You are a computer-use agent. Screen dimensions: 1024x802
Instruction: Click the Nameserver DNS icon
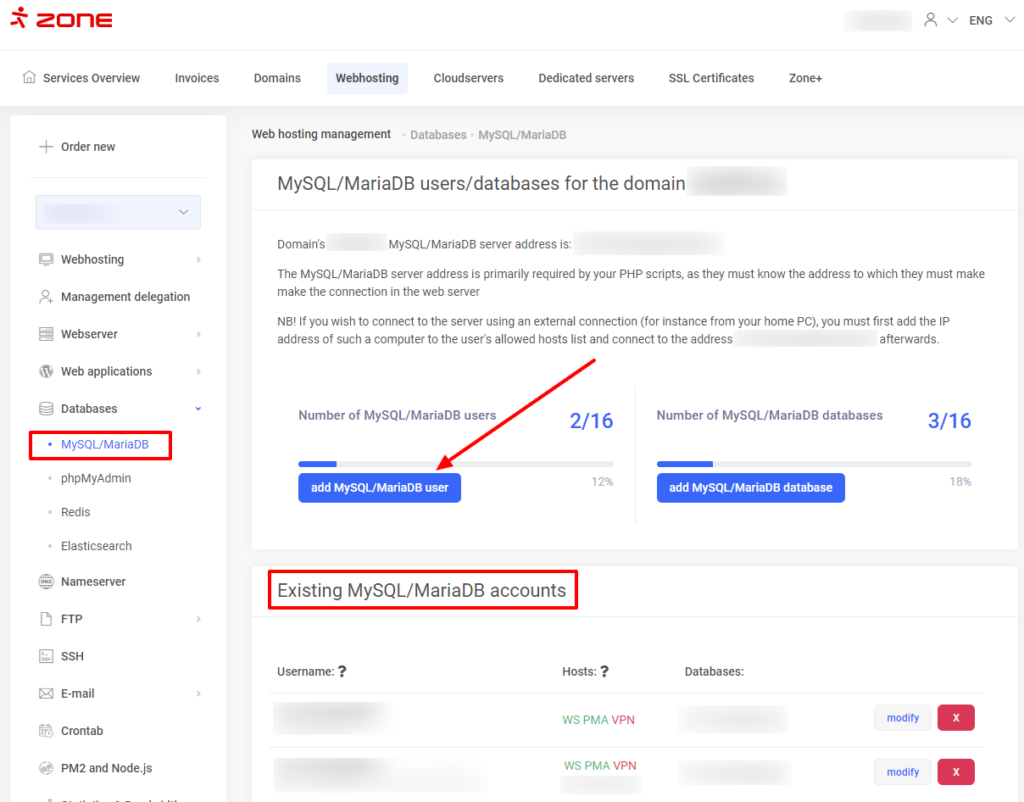coord(46,581)
